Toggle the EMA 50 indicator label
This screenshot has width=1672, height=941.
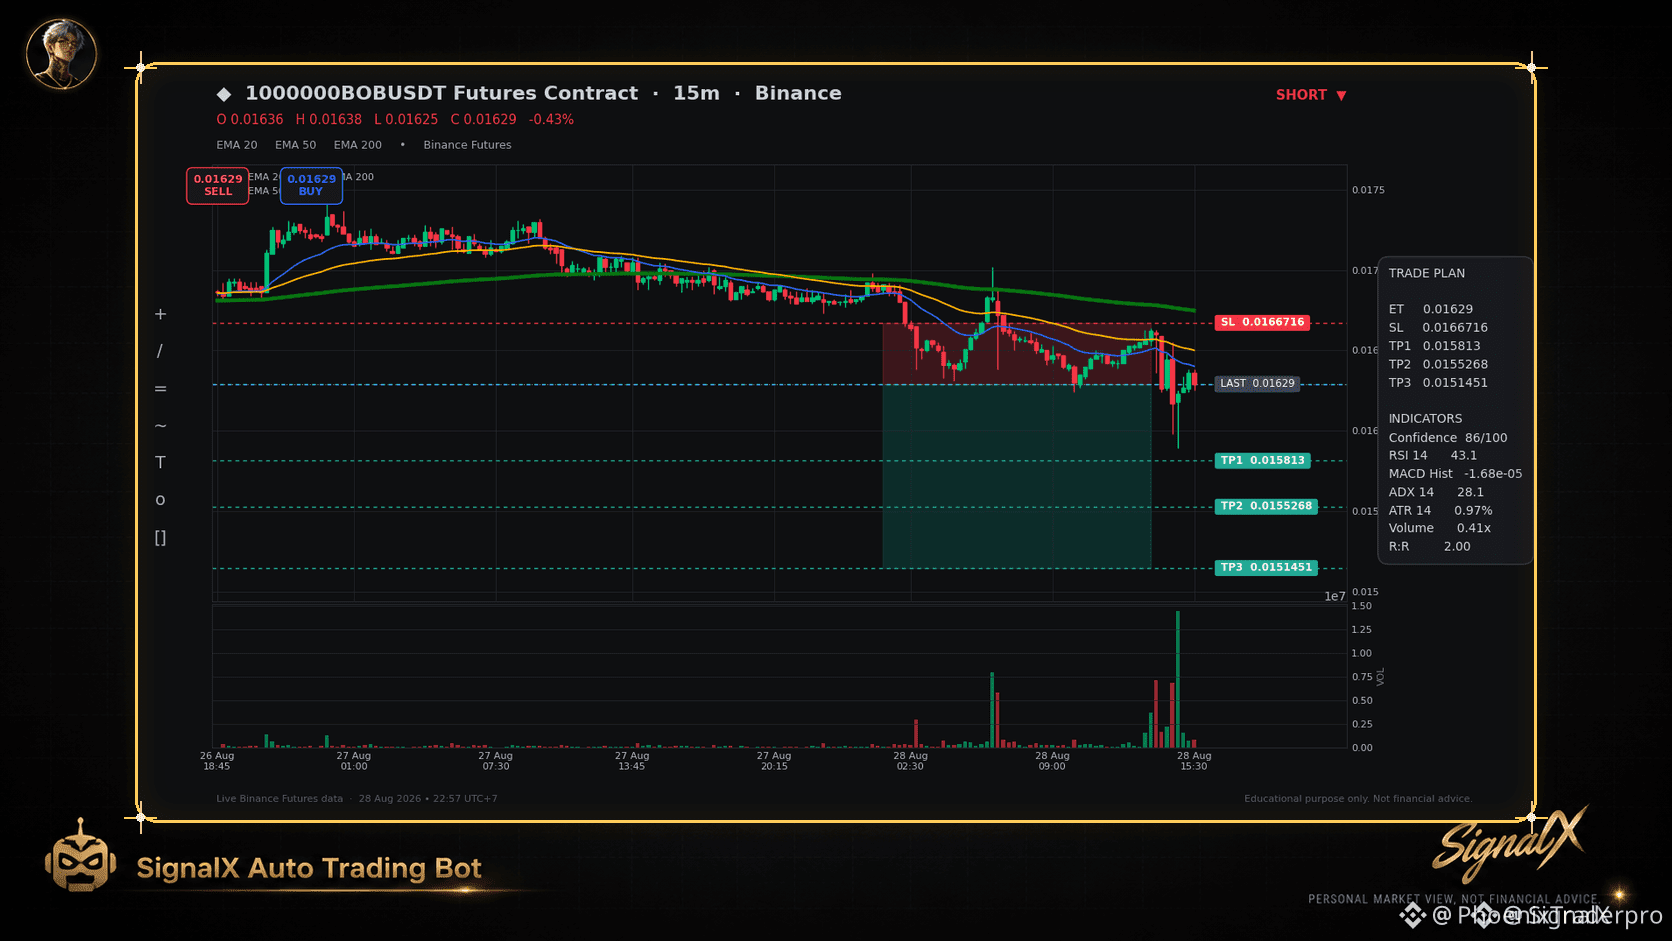[296, 145]
